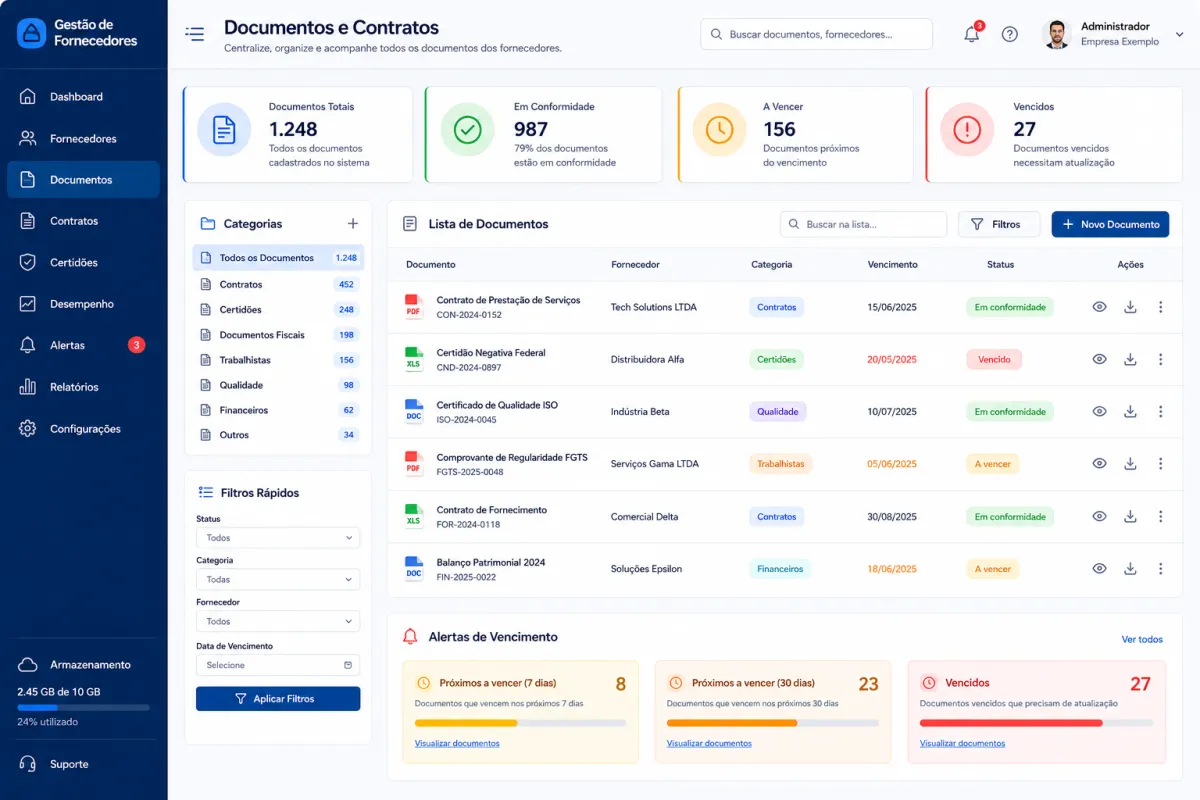Download the Certificado de Qualidade ISO

[1130, 411]
